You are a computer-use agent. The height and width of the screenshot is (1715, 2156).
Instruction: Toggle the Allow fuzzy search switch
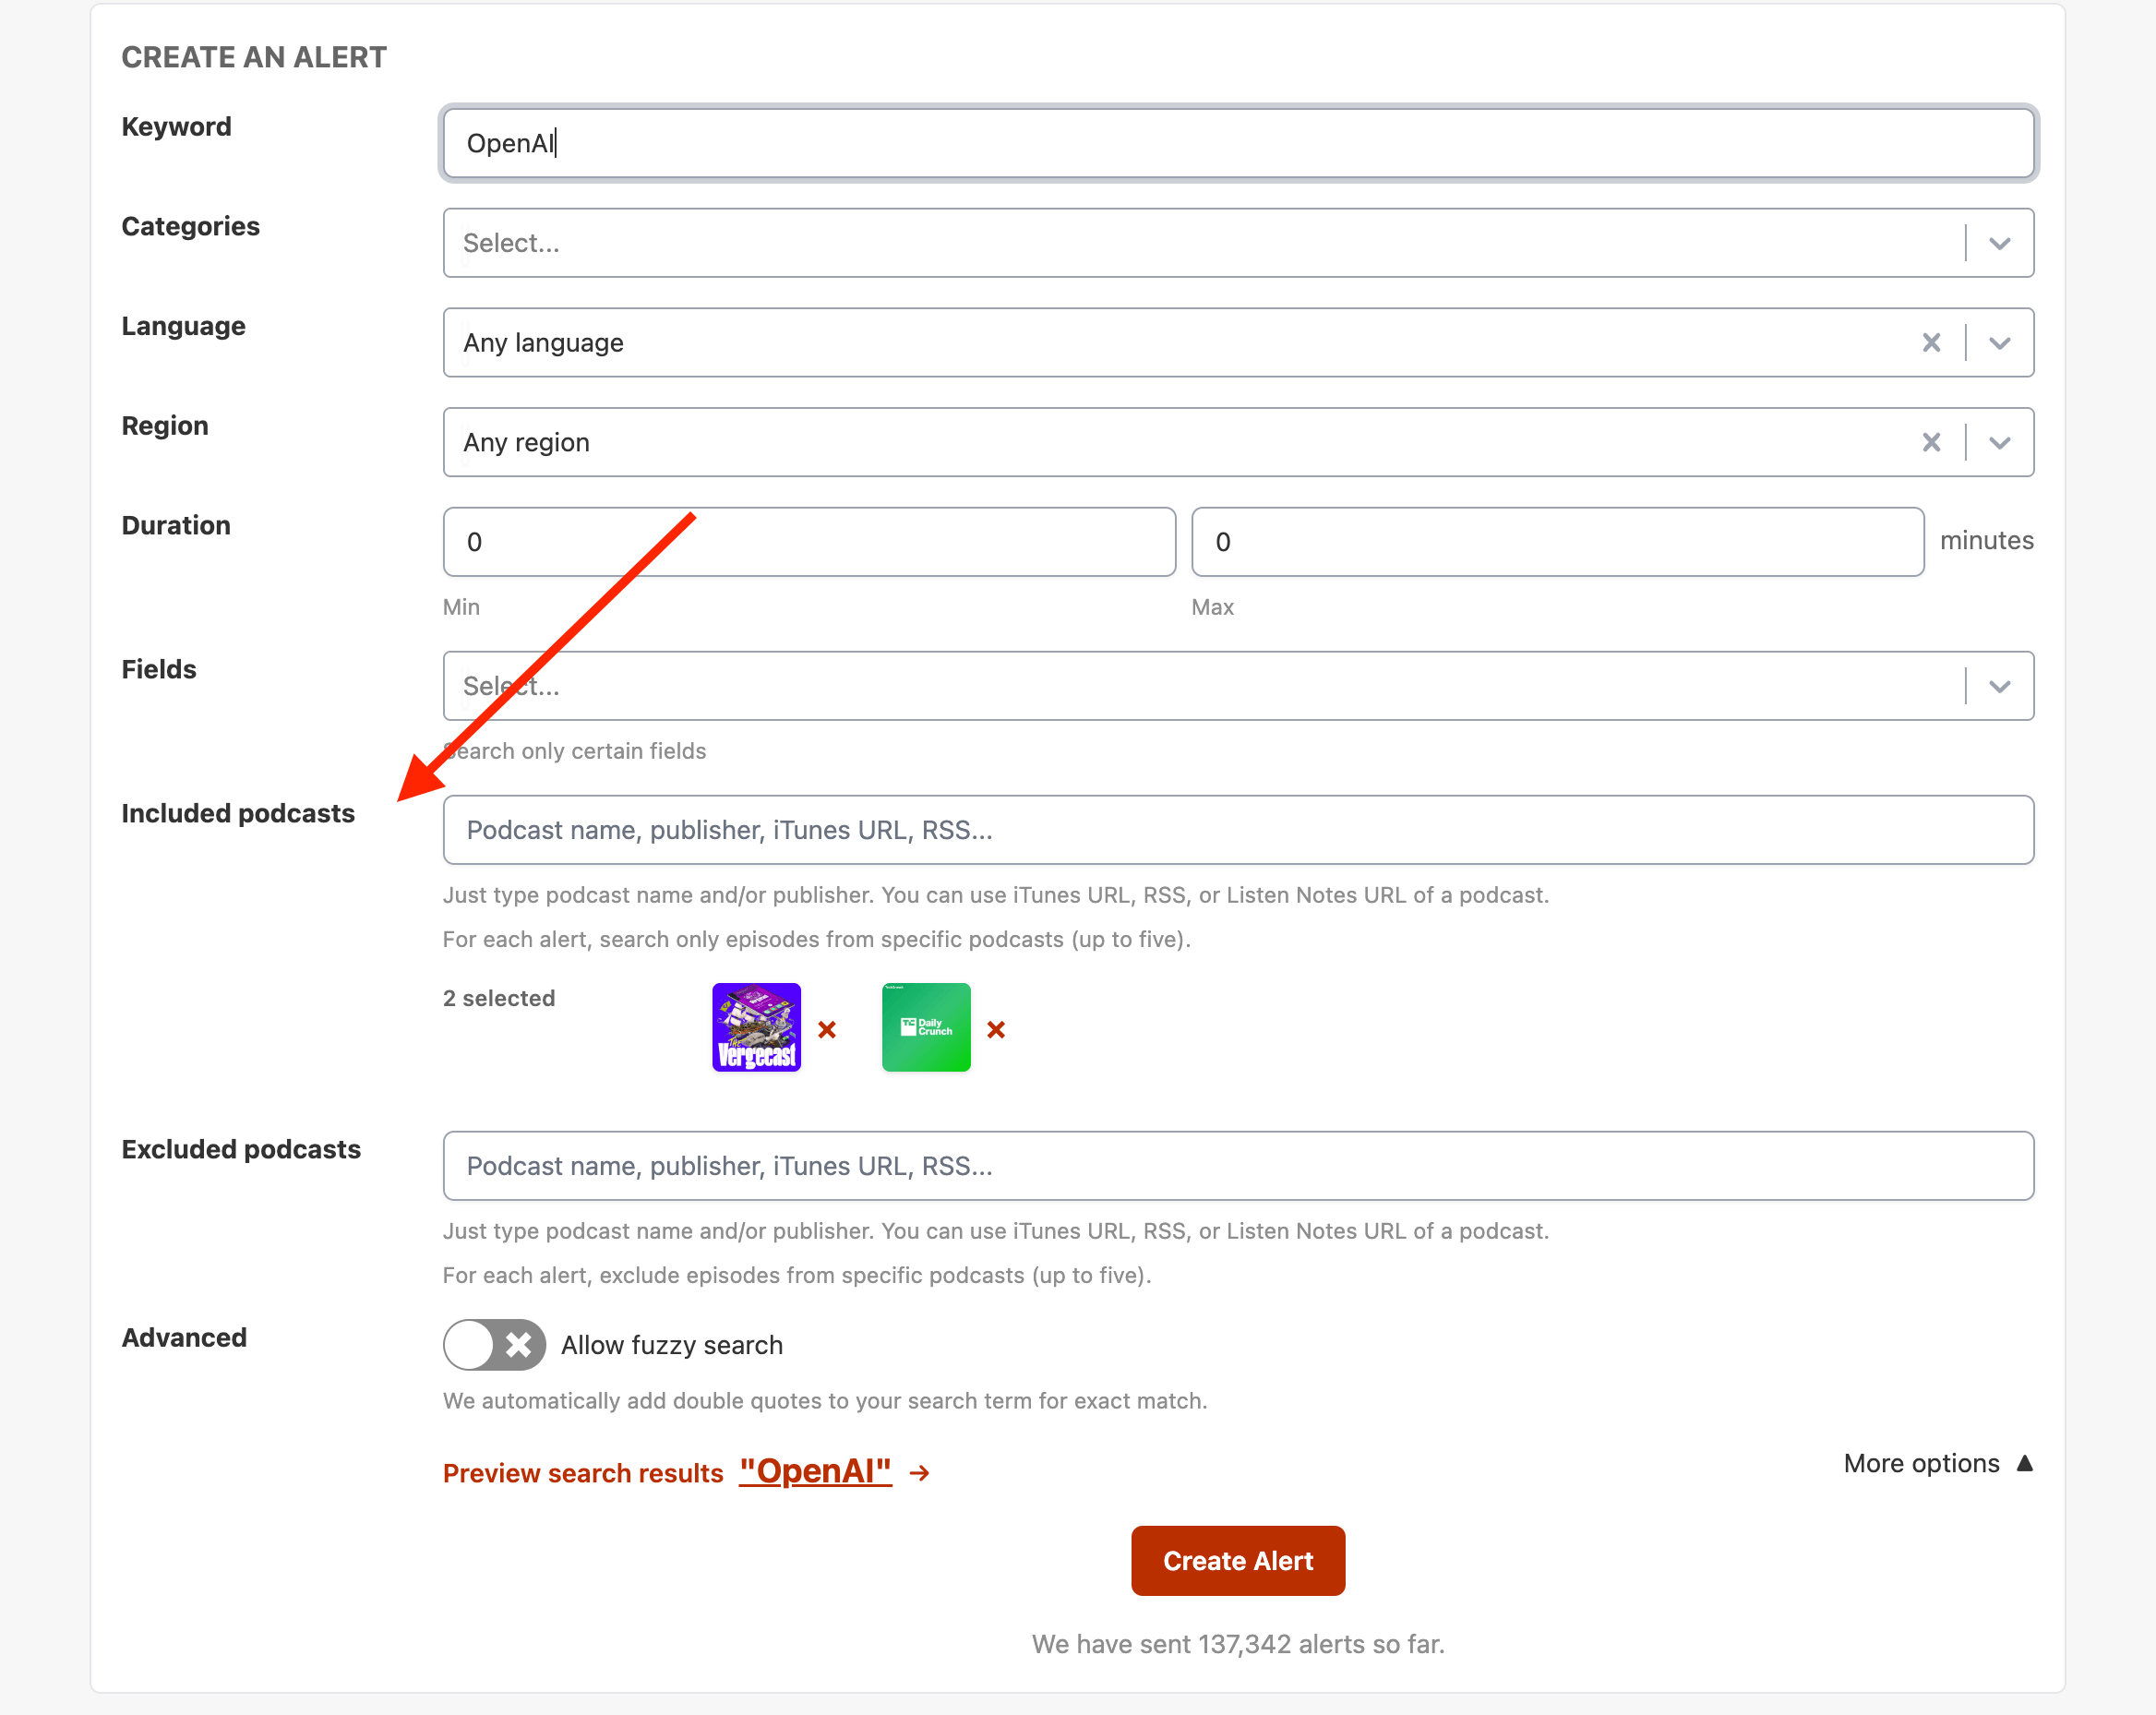coord(494,1345)
